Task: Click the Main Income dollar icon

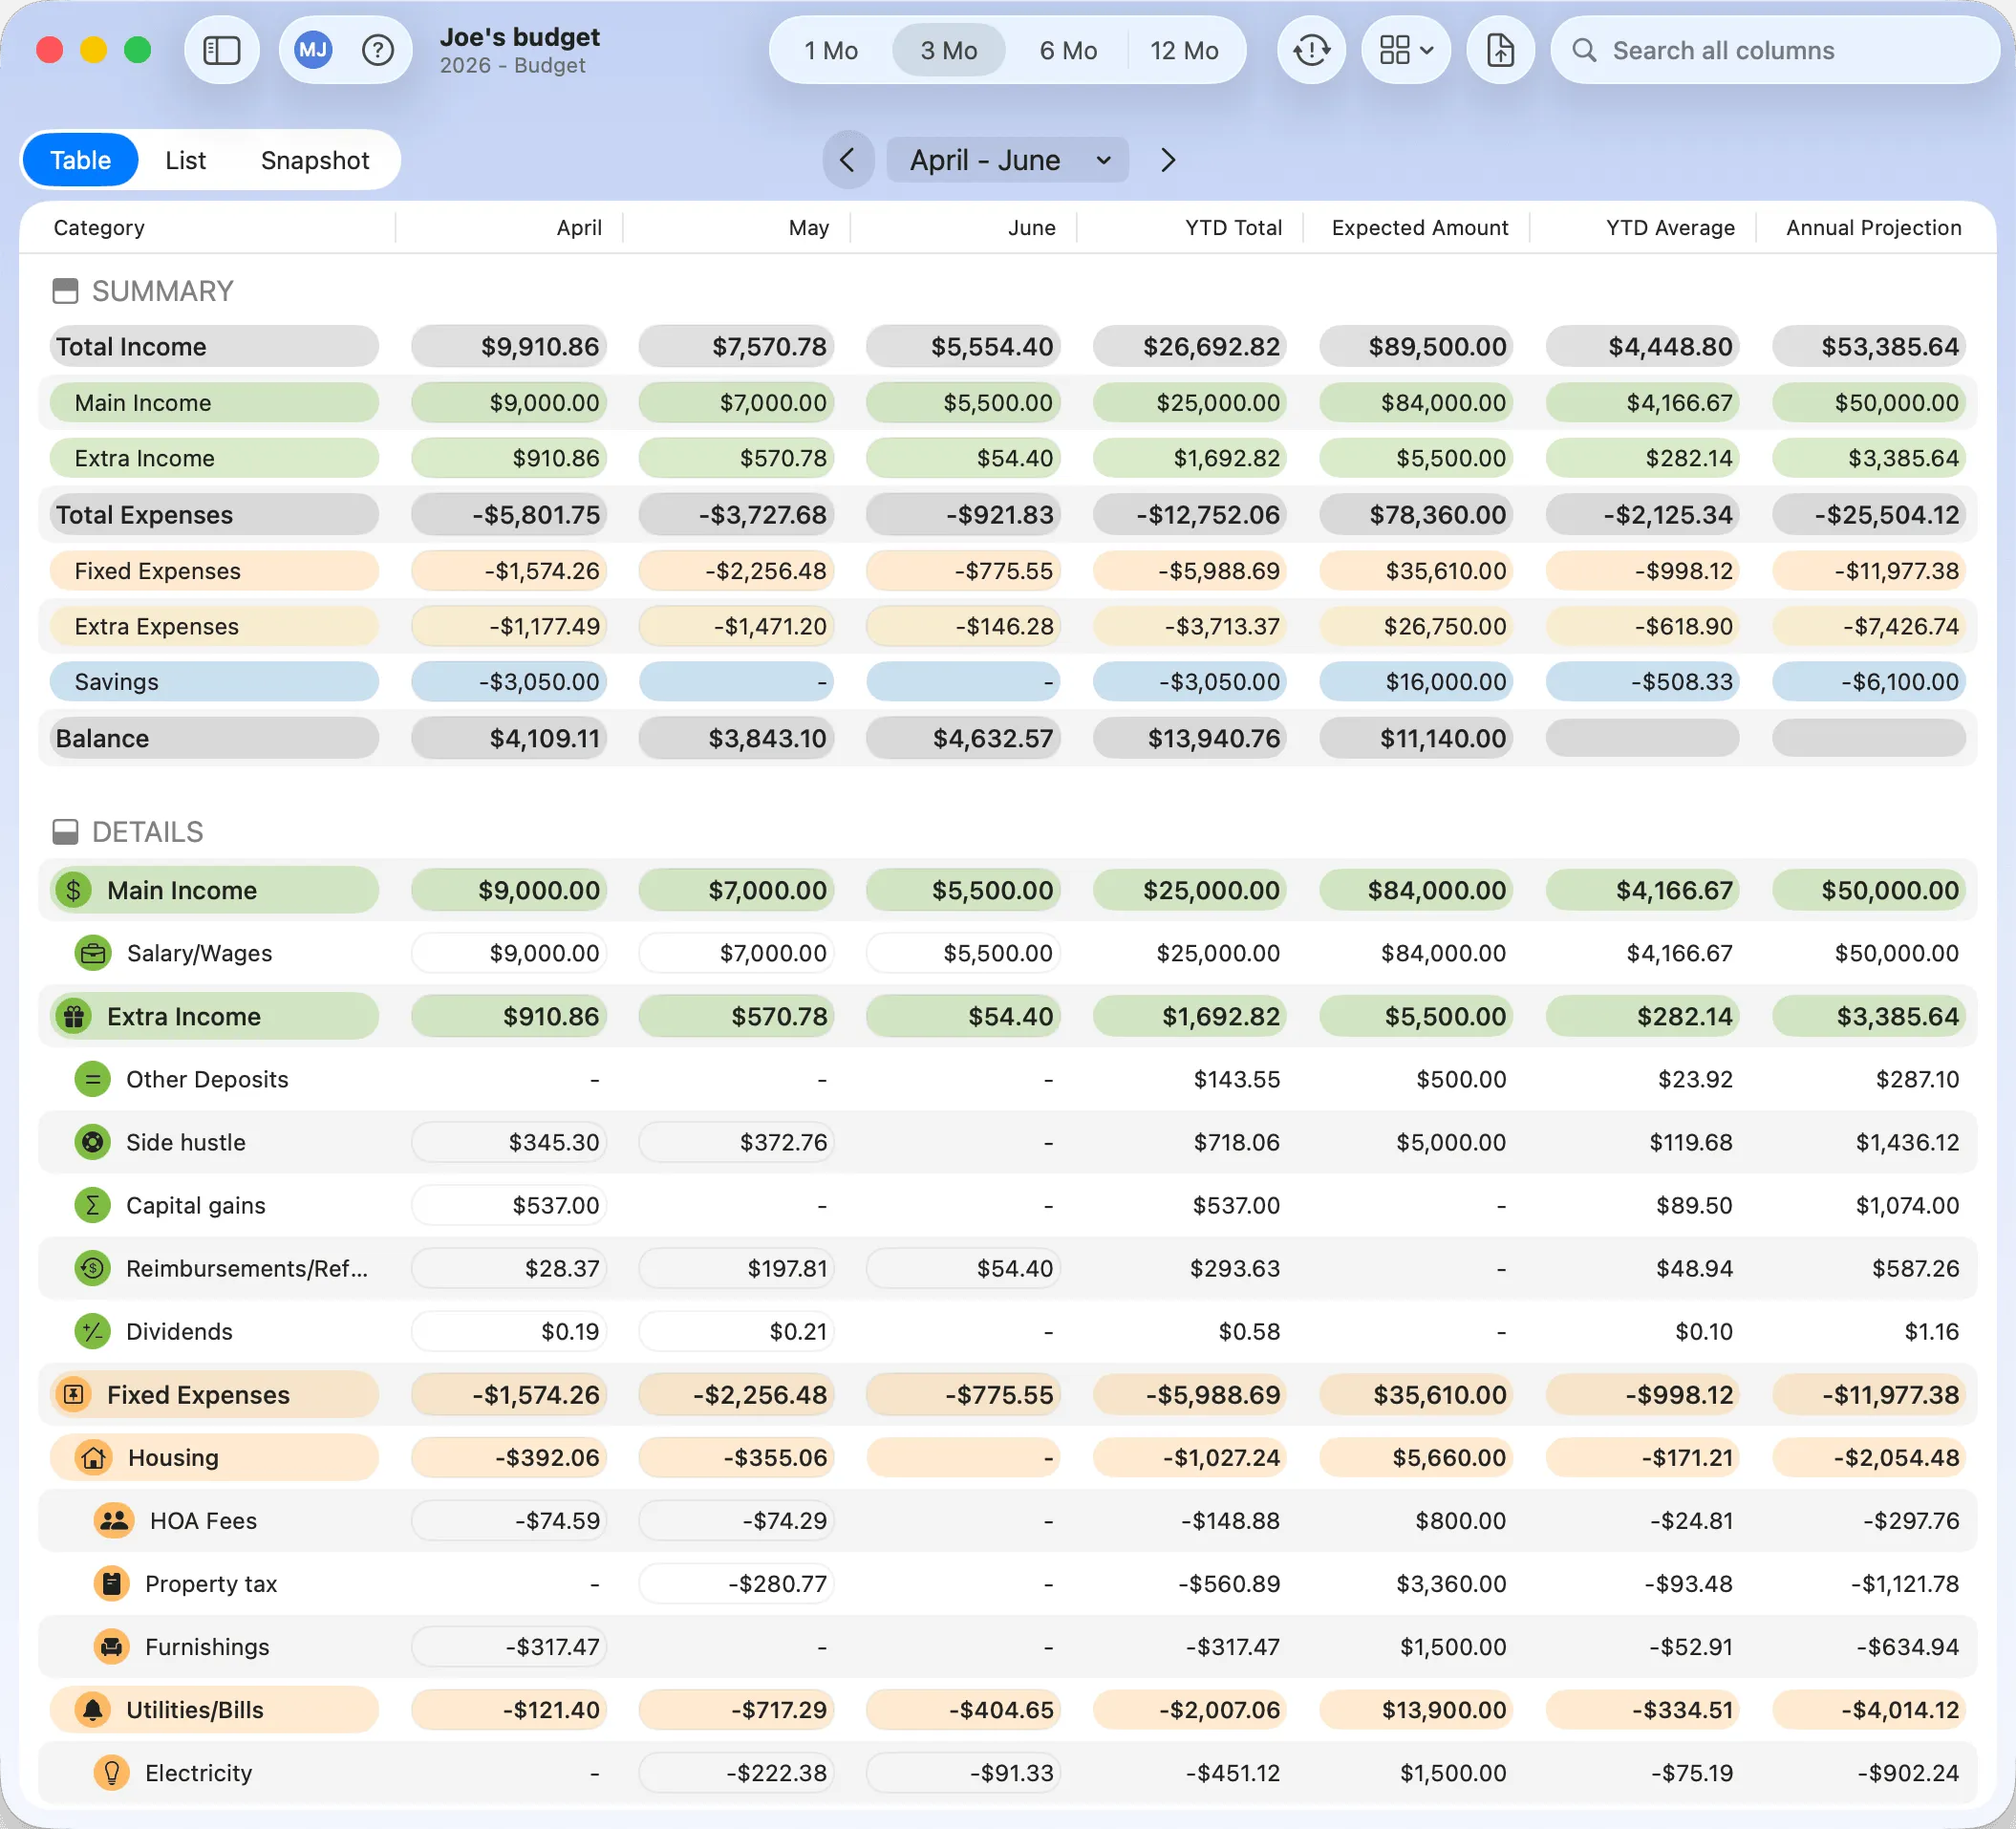Action: (73, 890)
